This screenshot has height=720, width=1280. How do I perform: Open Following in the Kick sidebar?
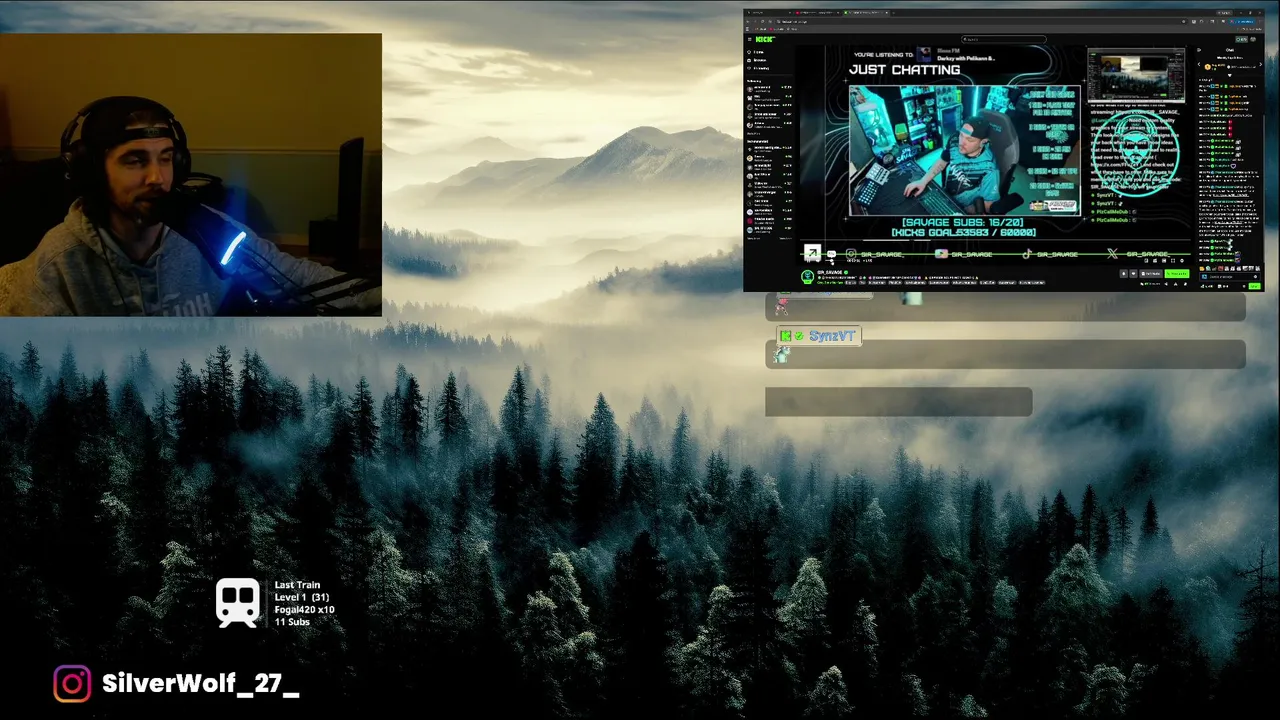click(758, 68)
